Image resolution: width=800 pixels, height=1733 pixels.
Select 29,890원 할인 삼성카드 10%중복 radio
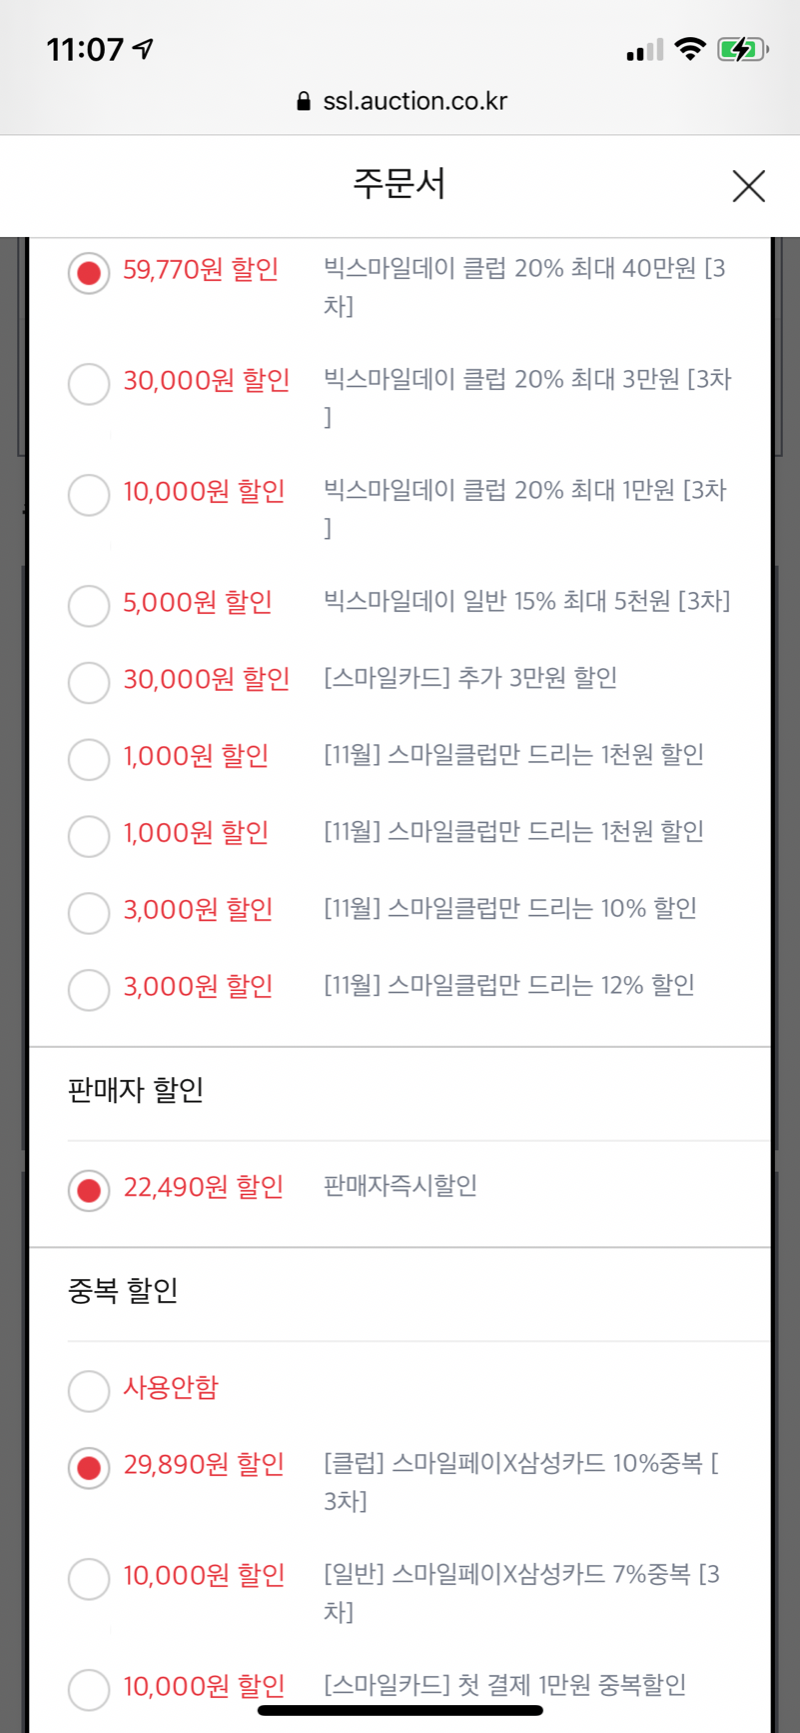(x=89, y=1469)
